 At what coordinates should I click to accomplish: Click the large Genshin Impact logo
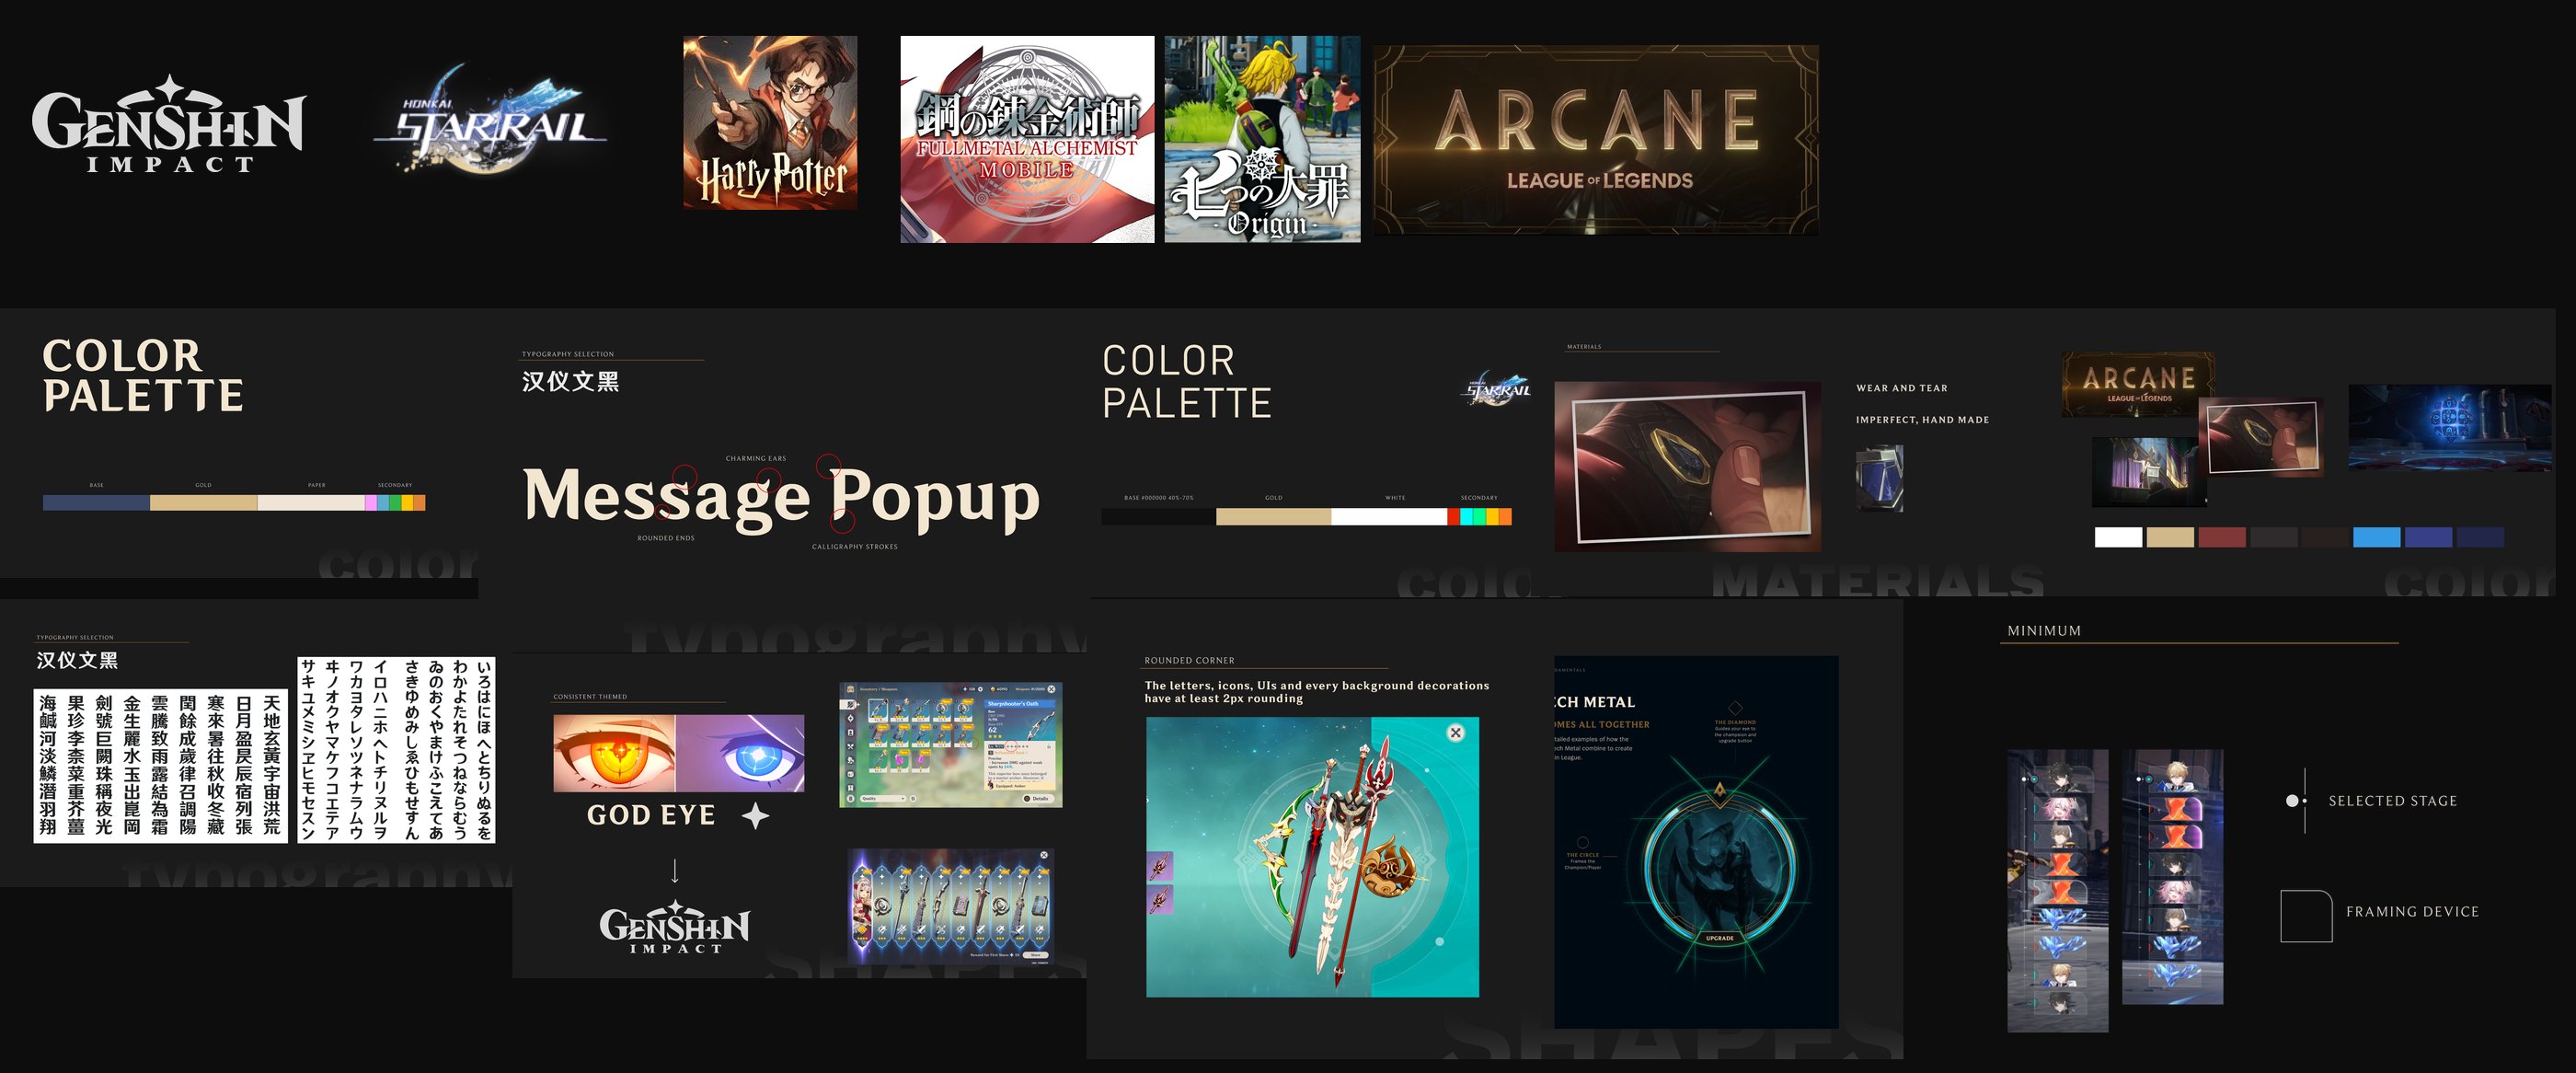pos(168,124)
